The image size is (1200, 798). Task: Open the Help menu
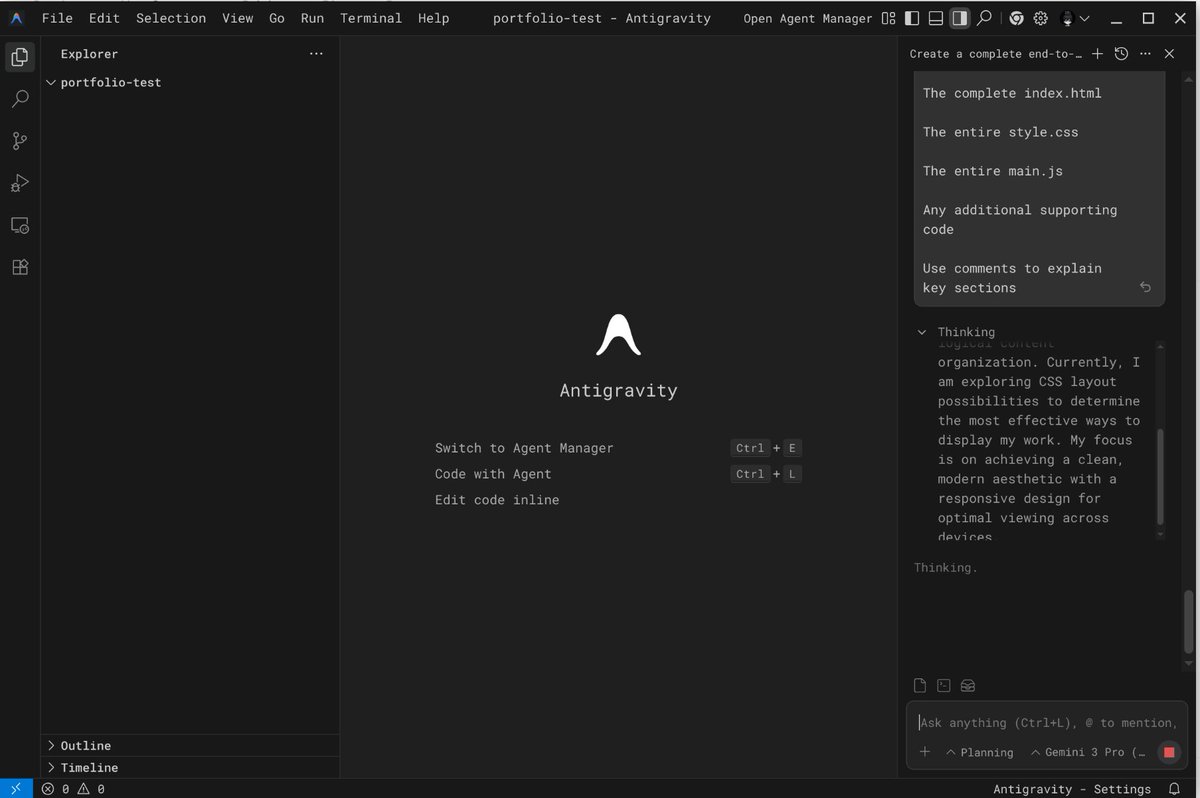pyautogui.click(x=433, y=18)
